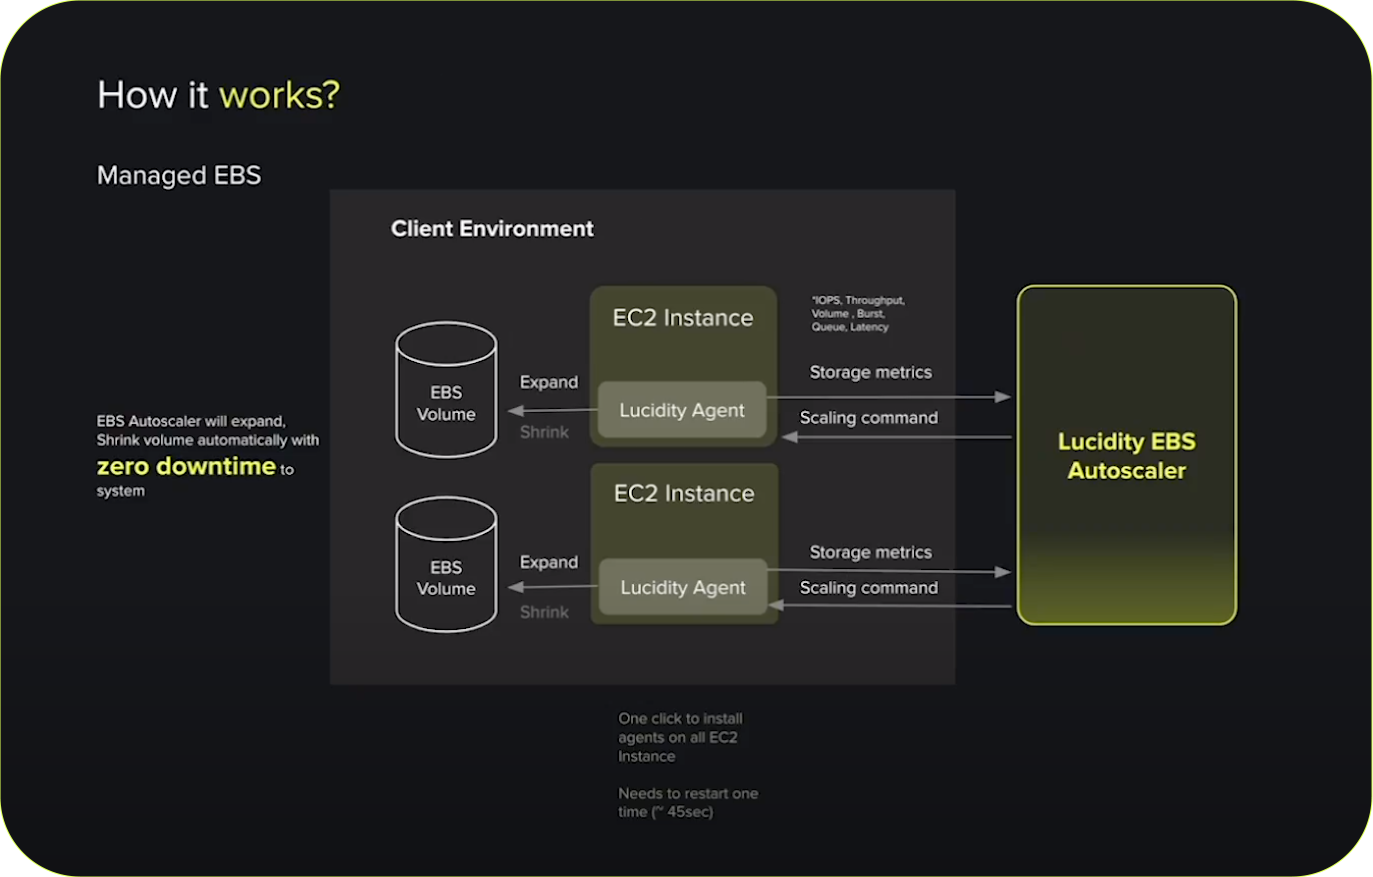Click the Client Environment container

(x=493, y=228)
